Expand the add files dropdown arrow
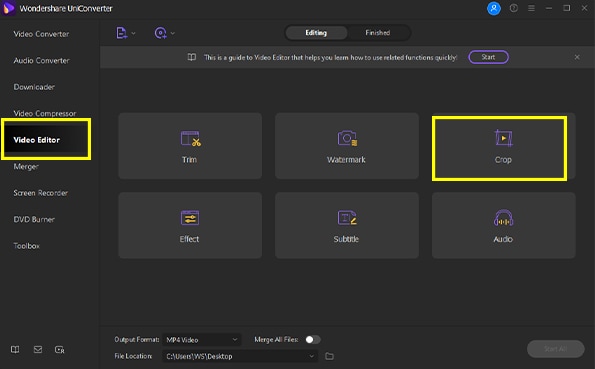Screen dimensions: 595x369 click(x=134, y=33)
